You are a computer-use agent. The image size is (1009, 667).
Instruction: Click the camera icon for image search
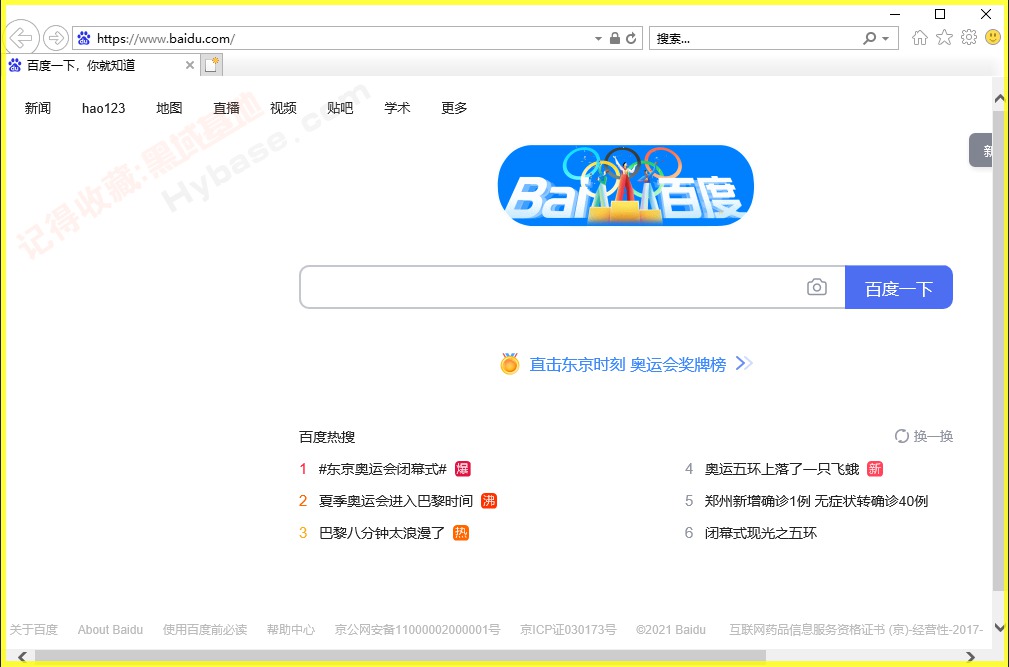click(x=817, y=287)
